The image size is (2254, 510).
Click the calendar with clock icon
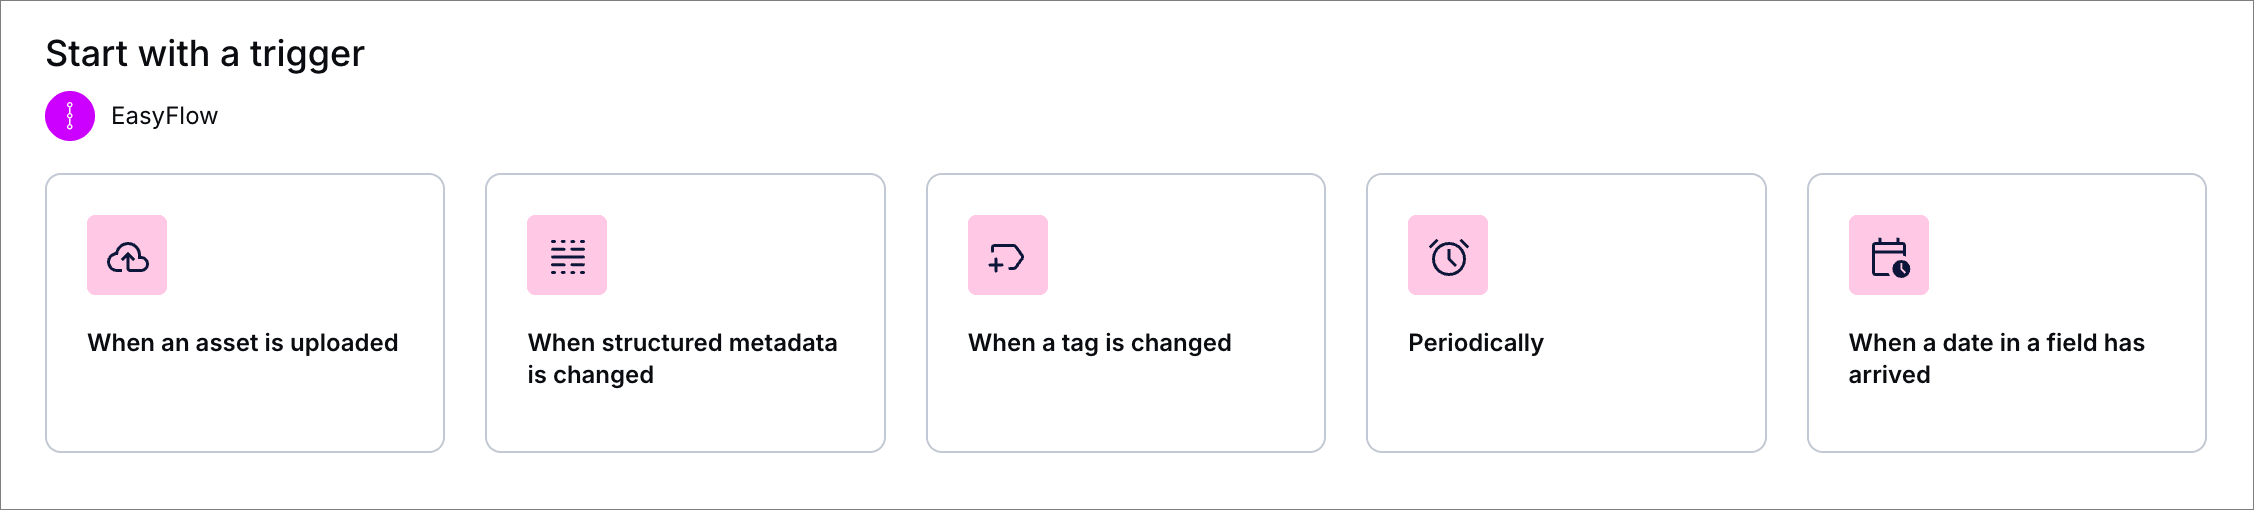pos(1888,256)
